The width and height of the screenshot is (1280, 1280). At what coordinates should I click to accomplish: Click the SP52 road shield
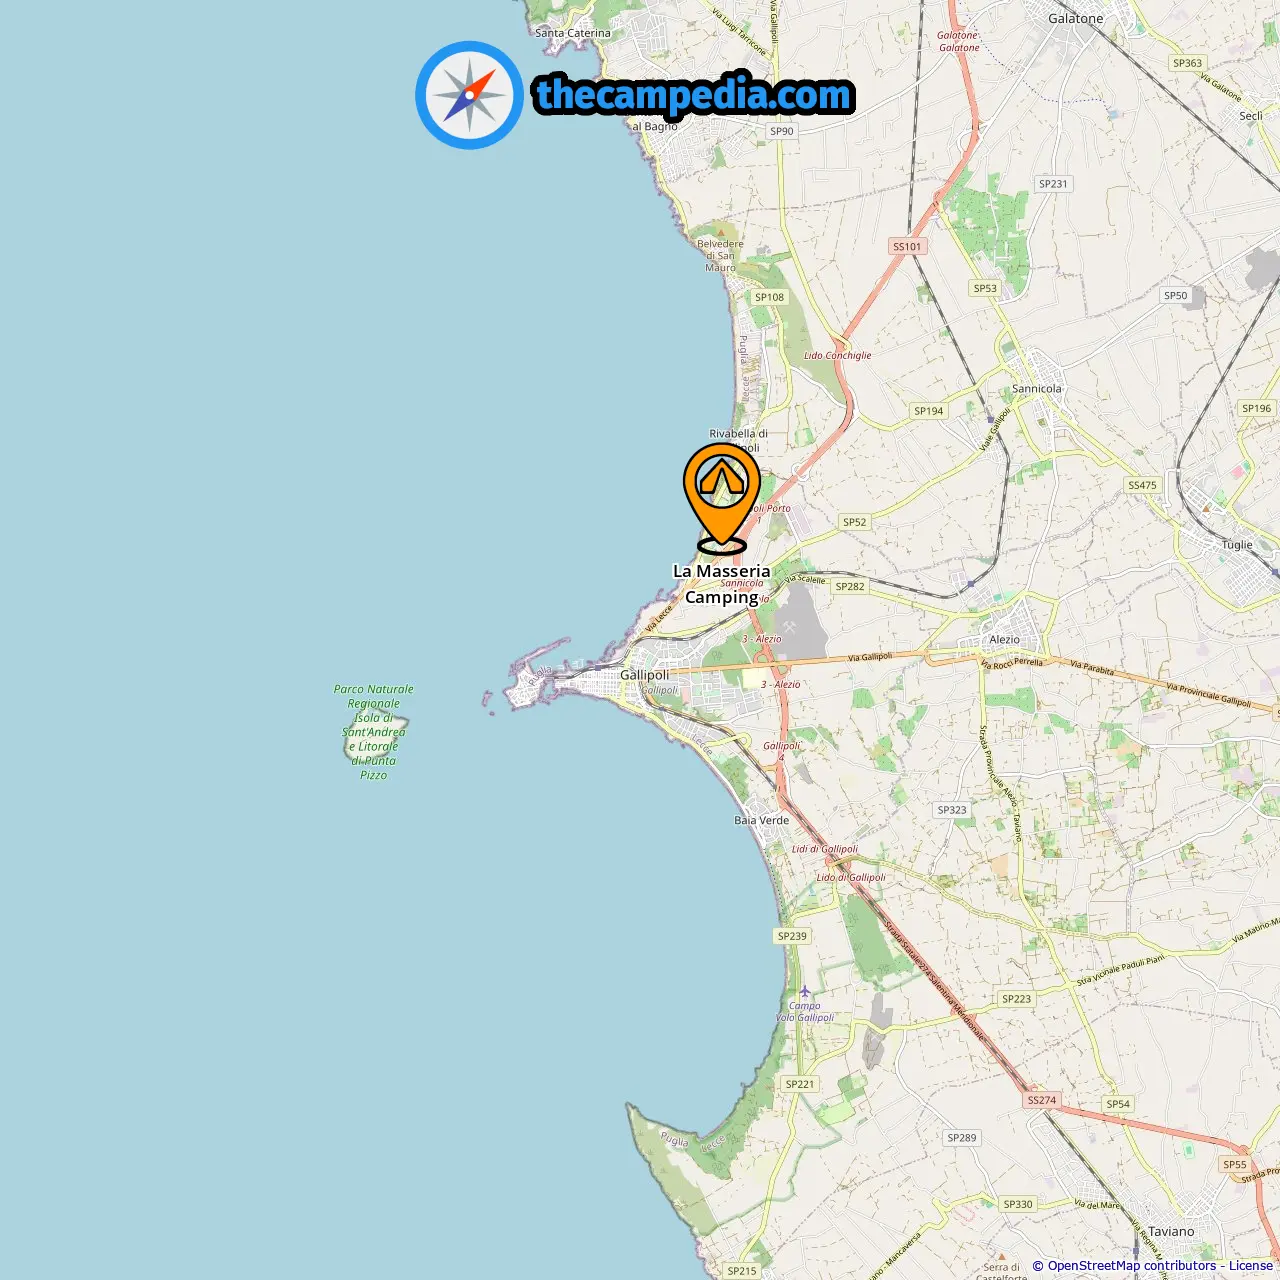854,522
